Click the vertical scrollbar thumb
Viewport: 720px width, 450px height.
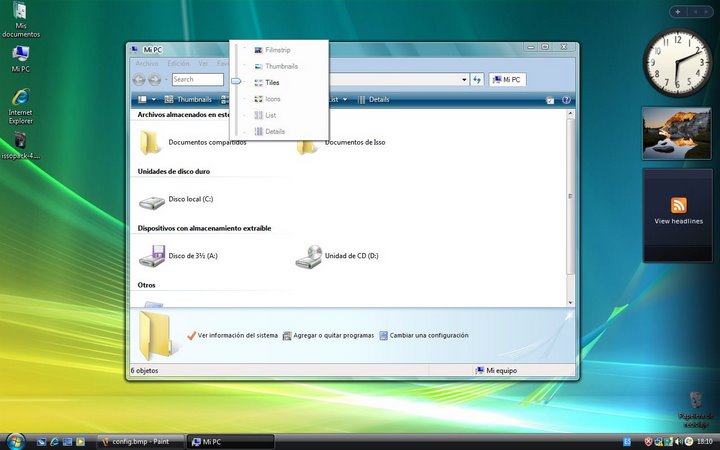click(570, 197)
